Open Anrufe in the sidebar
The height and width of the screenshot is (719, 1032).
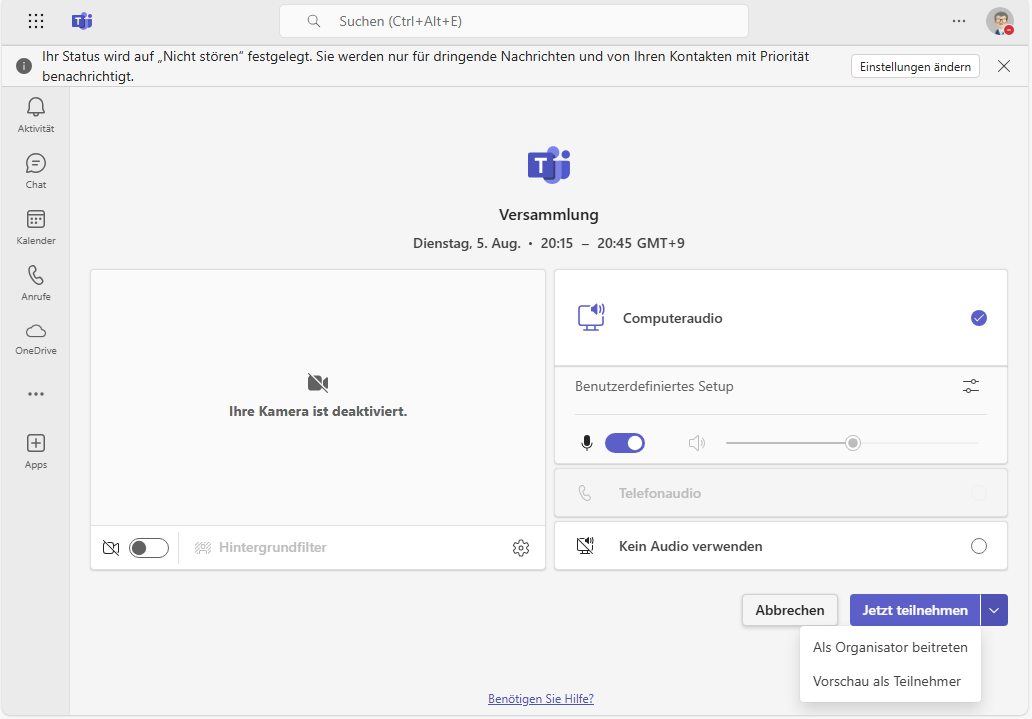point(36,282)
